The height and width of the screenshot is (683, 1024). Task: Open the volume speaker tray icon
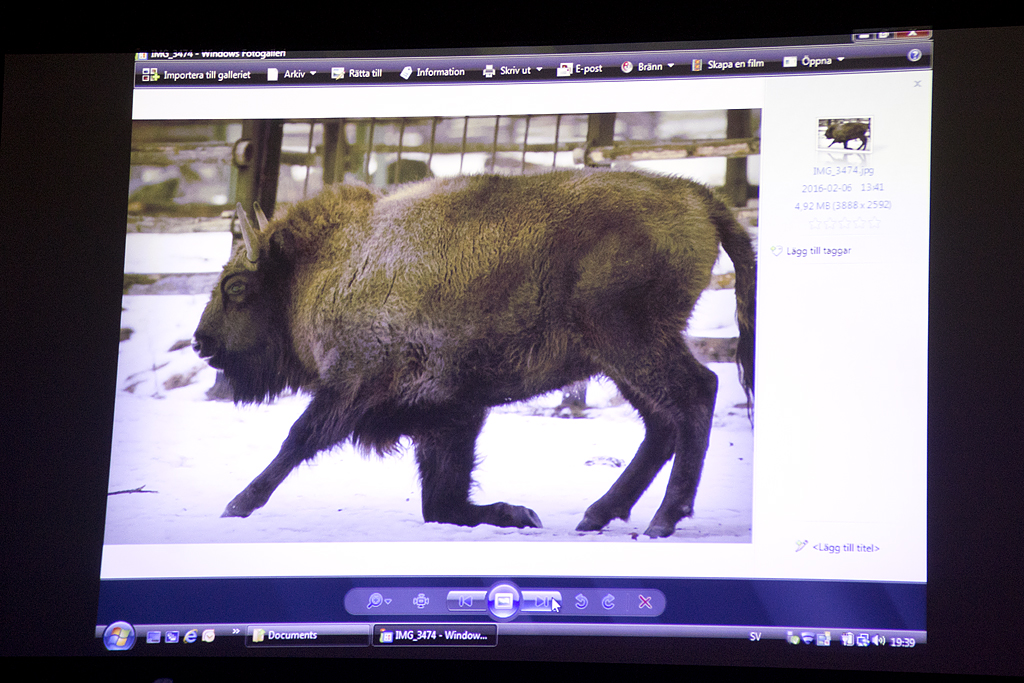coord(878,641)
